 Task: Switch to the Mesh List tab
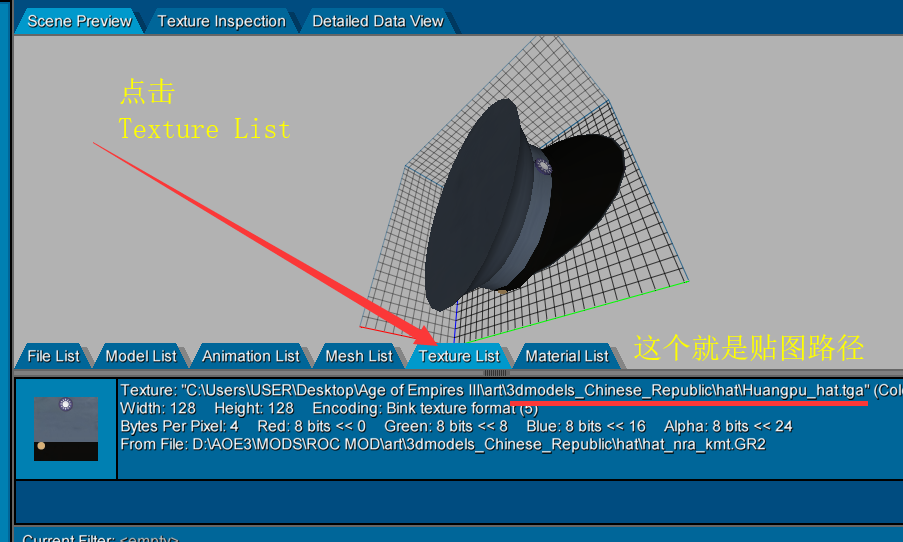(358, 356)
